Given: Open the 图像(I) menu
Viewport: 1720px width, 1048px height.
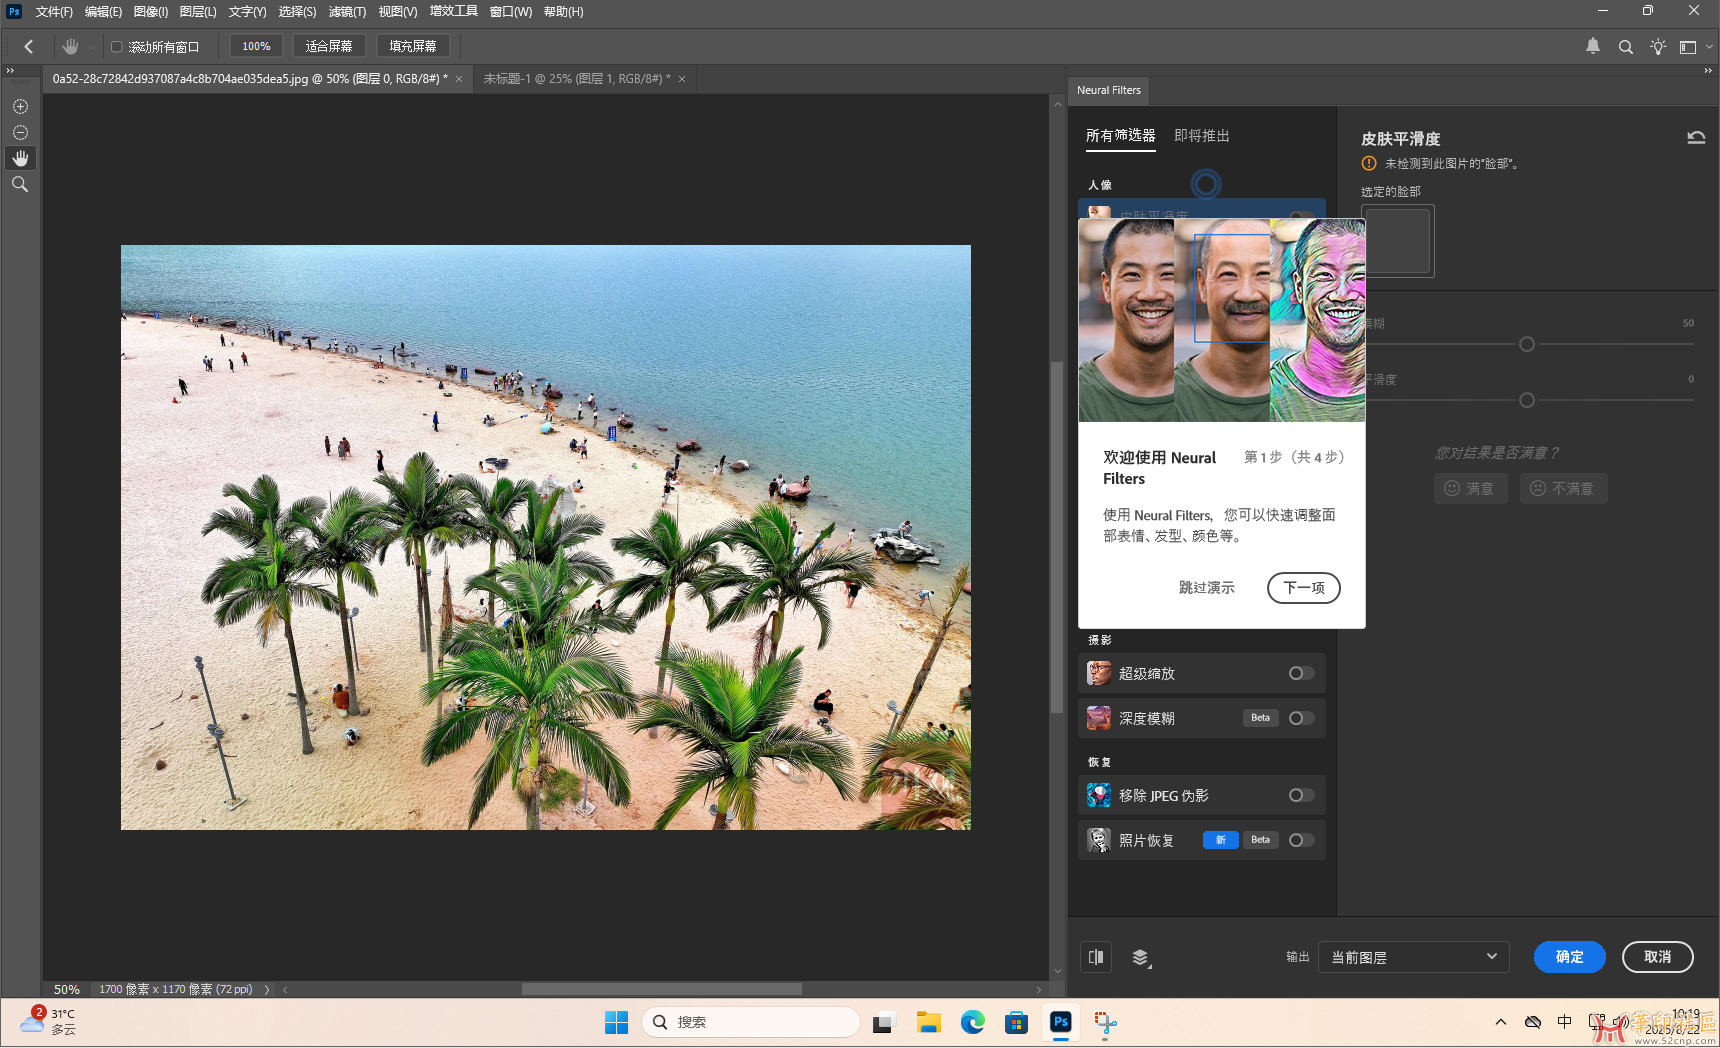Looking at the screenshot, I should point(151,12).
